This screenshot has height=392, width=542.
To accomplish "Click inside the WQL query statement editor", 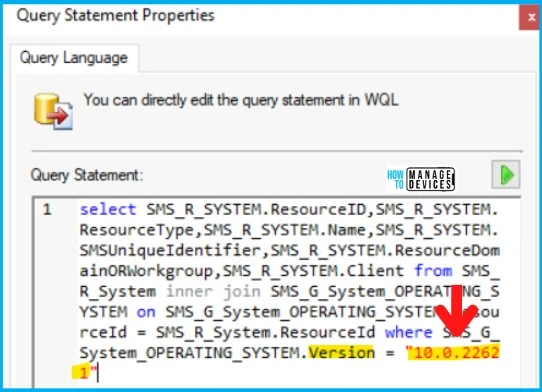I will [x=277, y=292].
